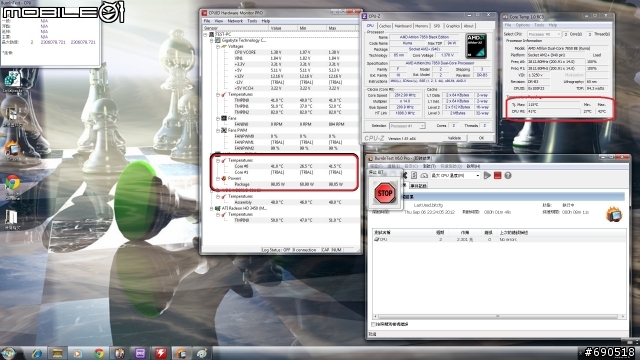
Task: Click the document icon in BurnInTest toolbar
Action: [414, 176]
